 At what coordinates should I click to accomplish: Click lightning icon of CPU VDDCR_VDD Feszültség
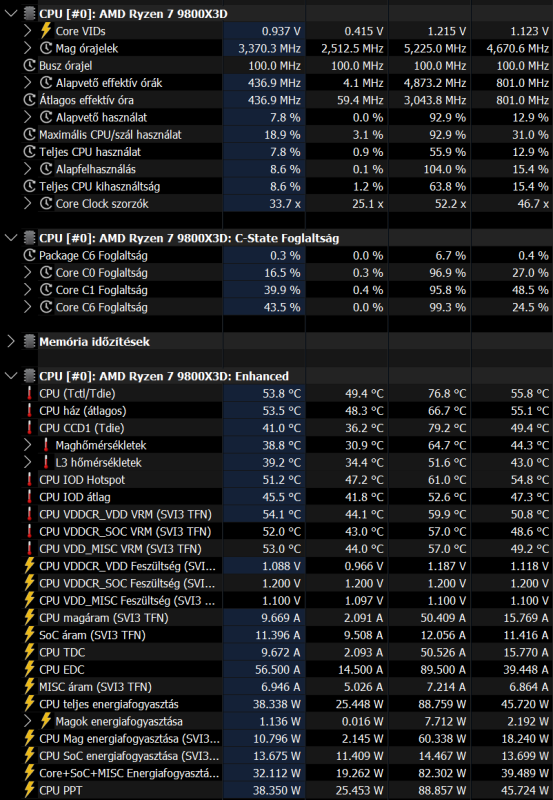pos(30,566)
